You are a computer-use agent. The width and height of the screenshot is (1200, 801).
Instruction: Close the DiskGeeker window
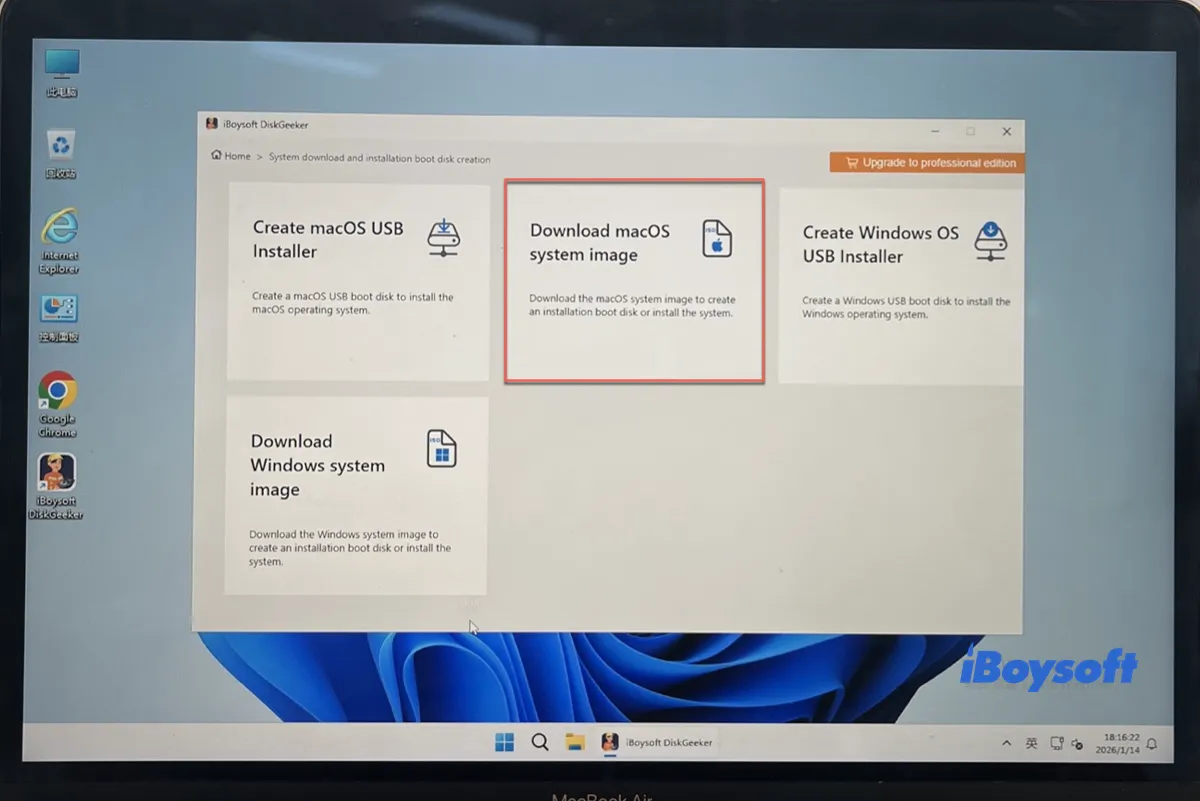(x=1007, y=131)
